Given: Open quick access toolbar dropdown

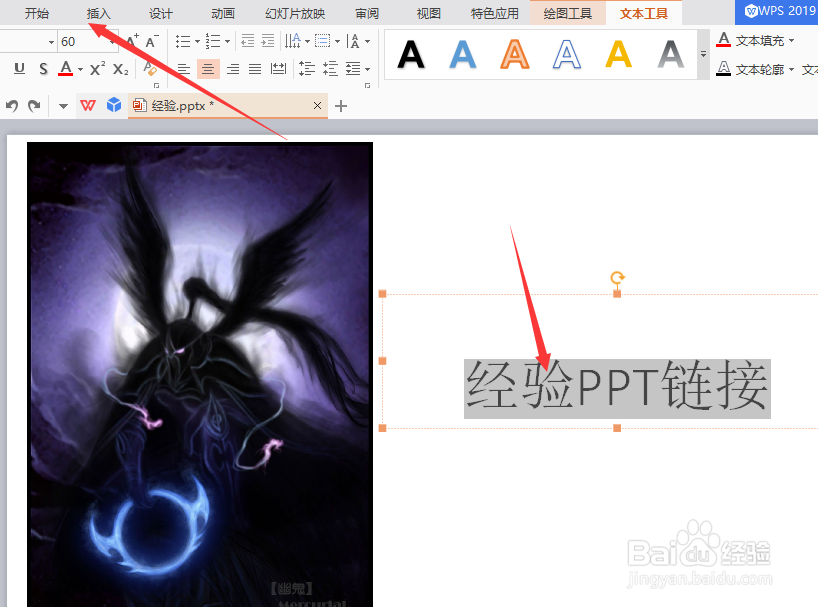Looking at the screenshot, I should 63,106.
